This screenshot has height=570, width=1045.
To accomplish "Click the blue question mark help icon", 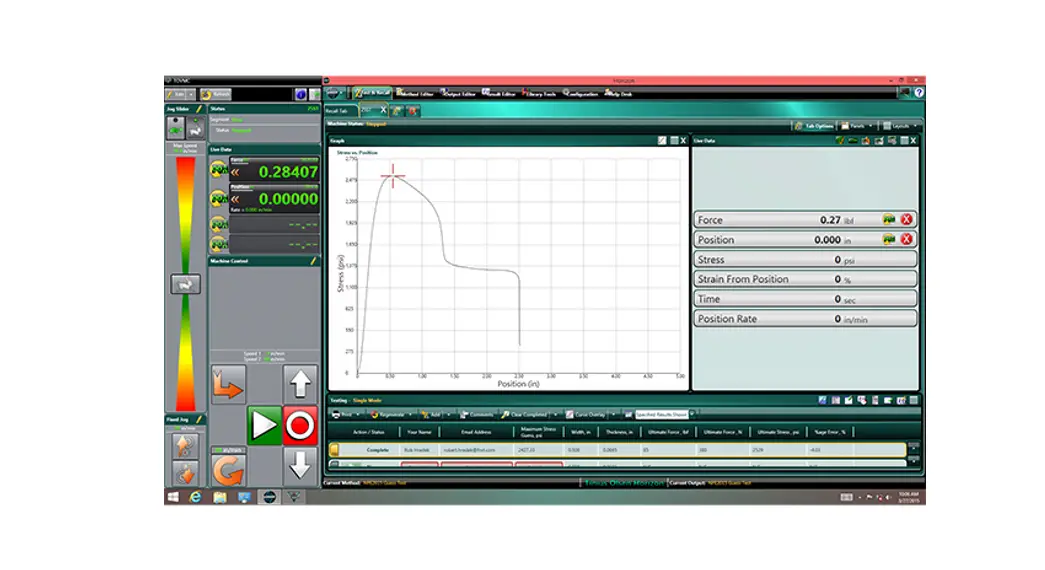I will [919, 93].
